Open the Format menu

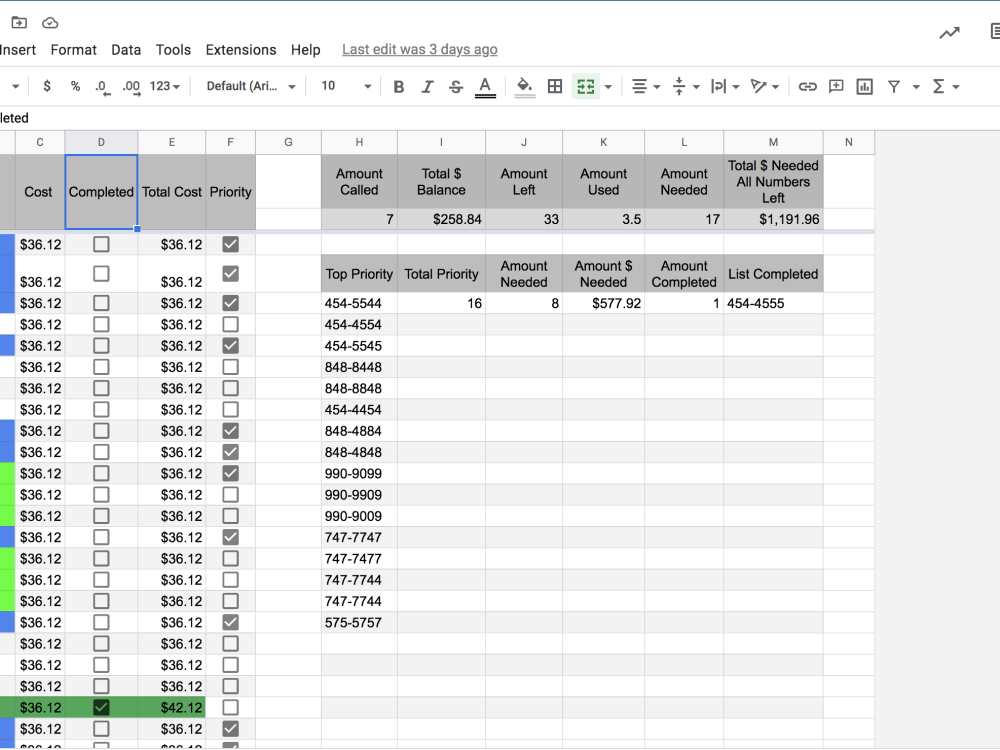coord(73,49)
